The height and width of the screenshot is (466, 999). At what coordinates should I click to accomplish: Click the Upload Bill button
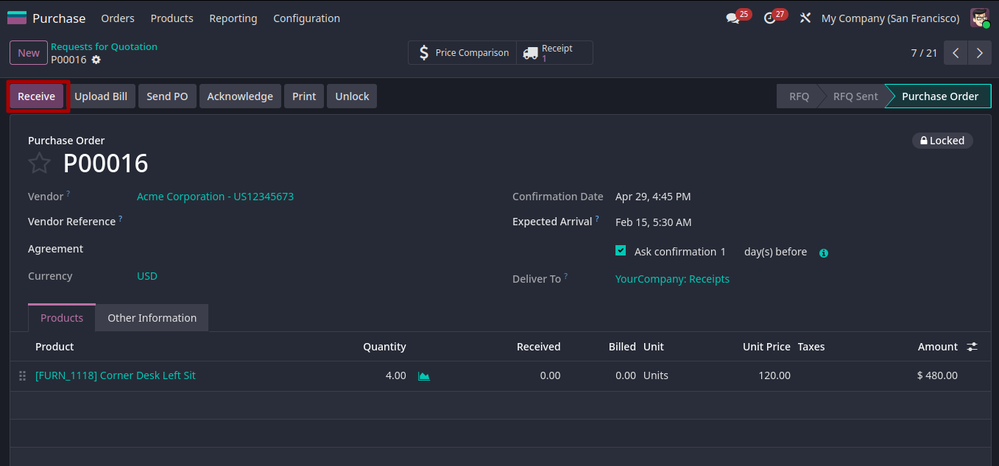(101, 96)
